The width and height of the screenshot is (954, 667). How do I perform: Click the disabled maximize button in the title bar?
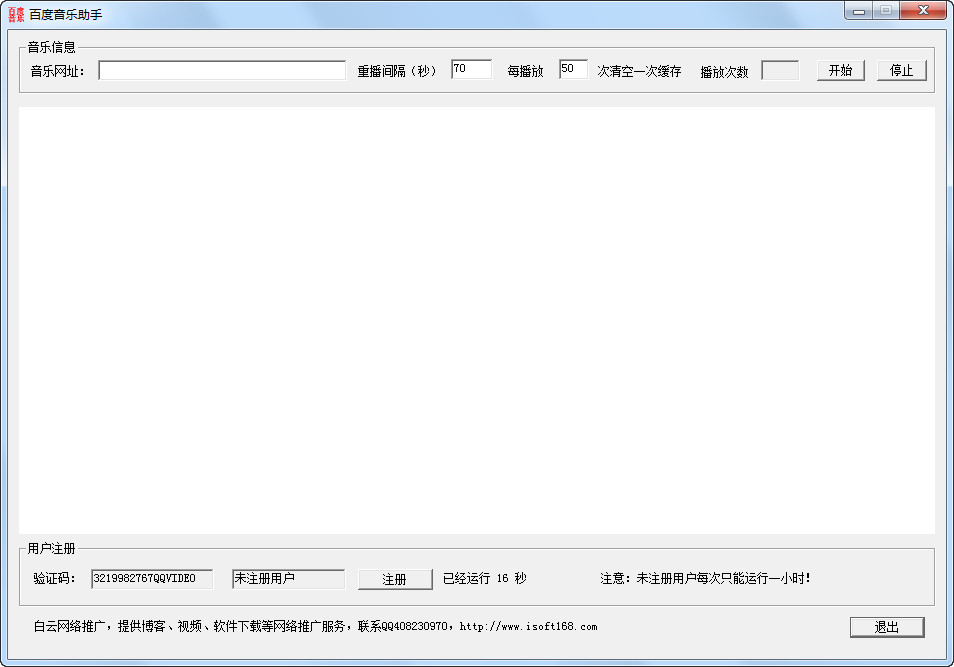pos(886,10)
